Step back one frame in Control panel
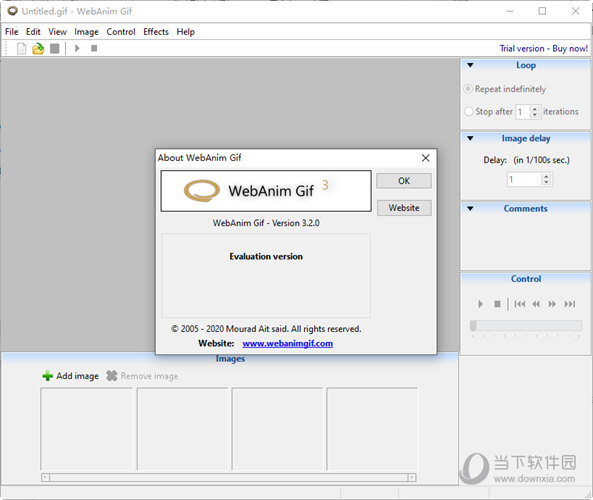Image resolution: width=593 pixels, height=500 pixels. [x=536, y=304]
